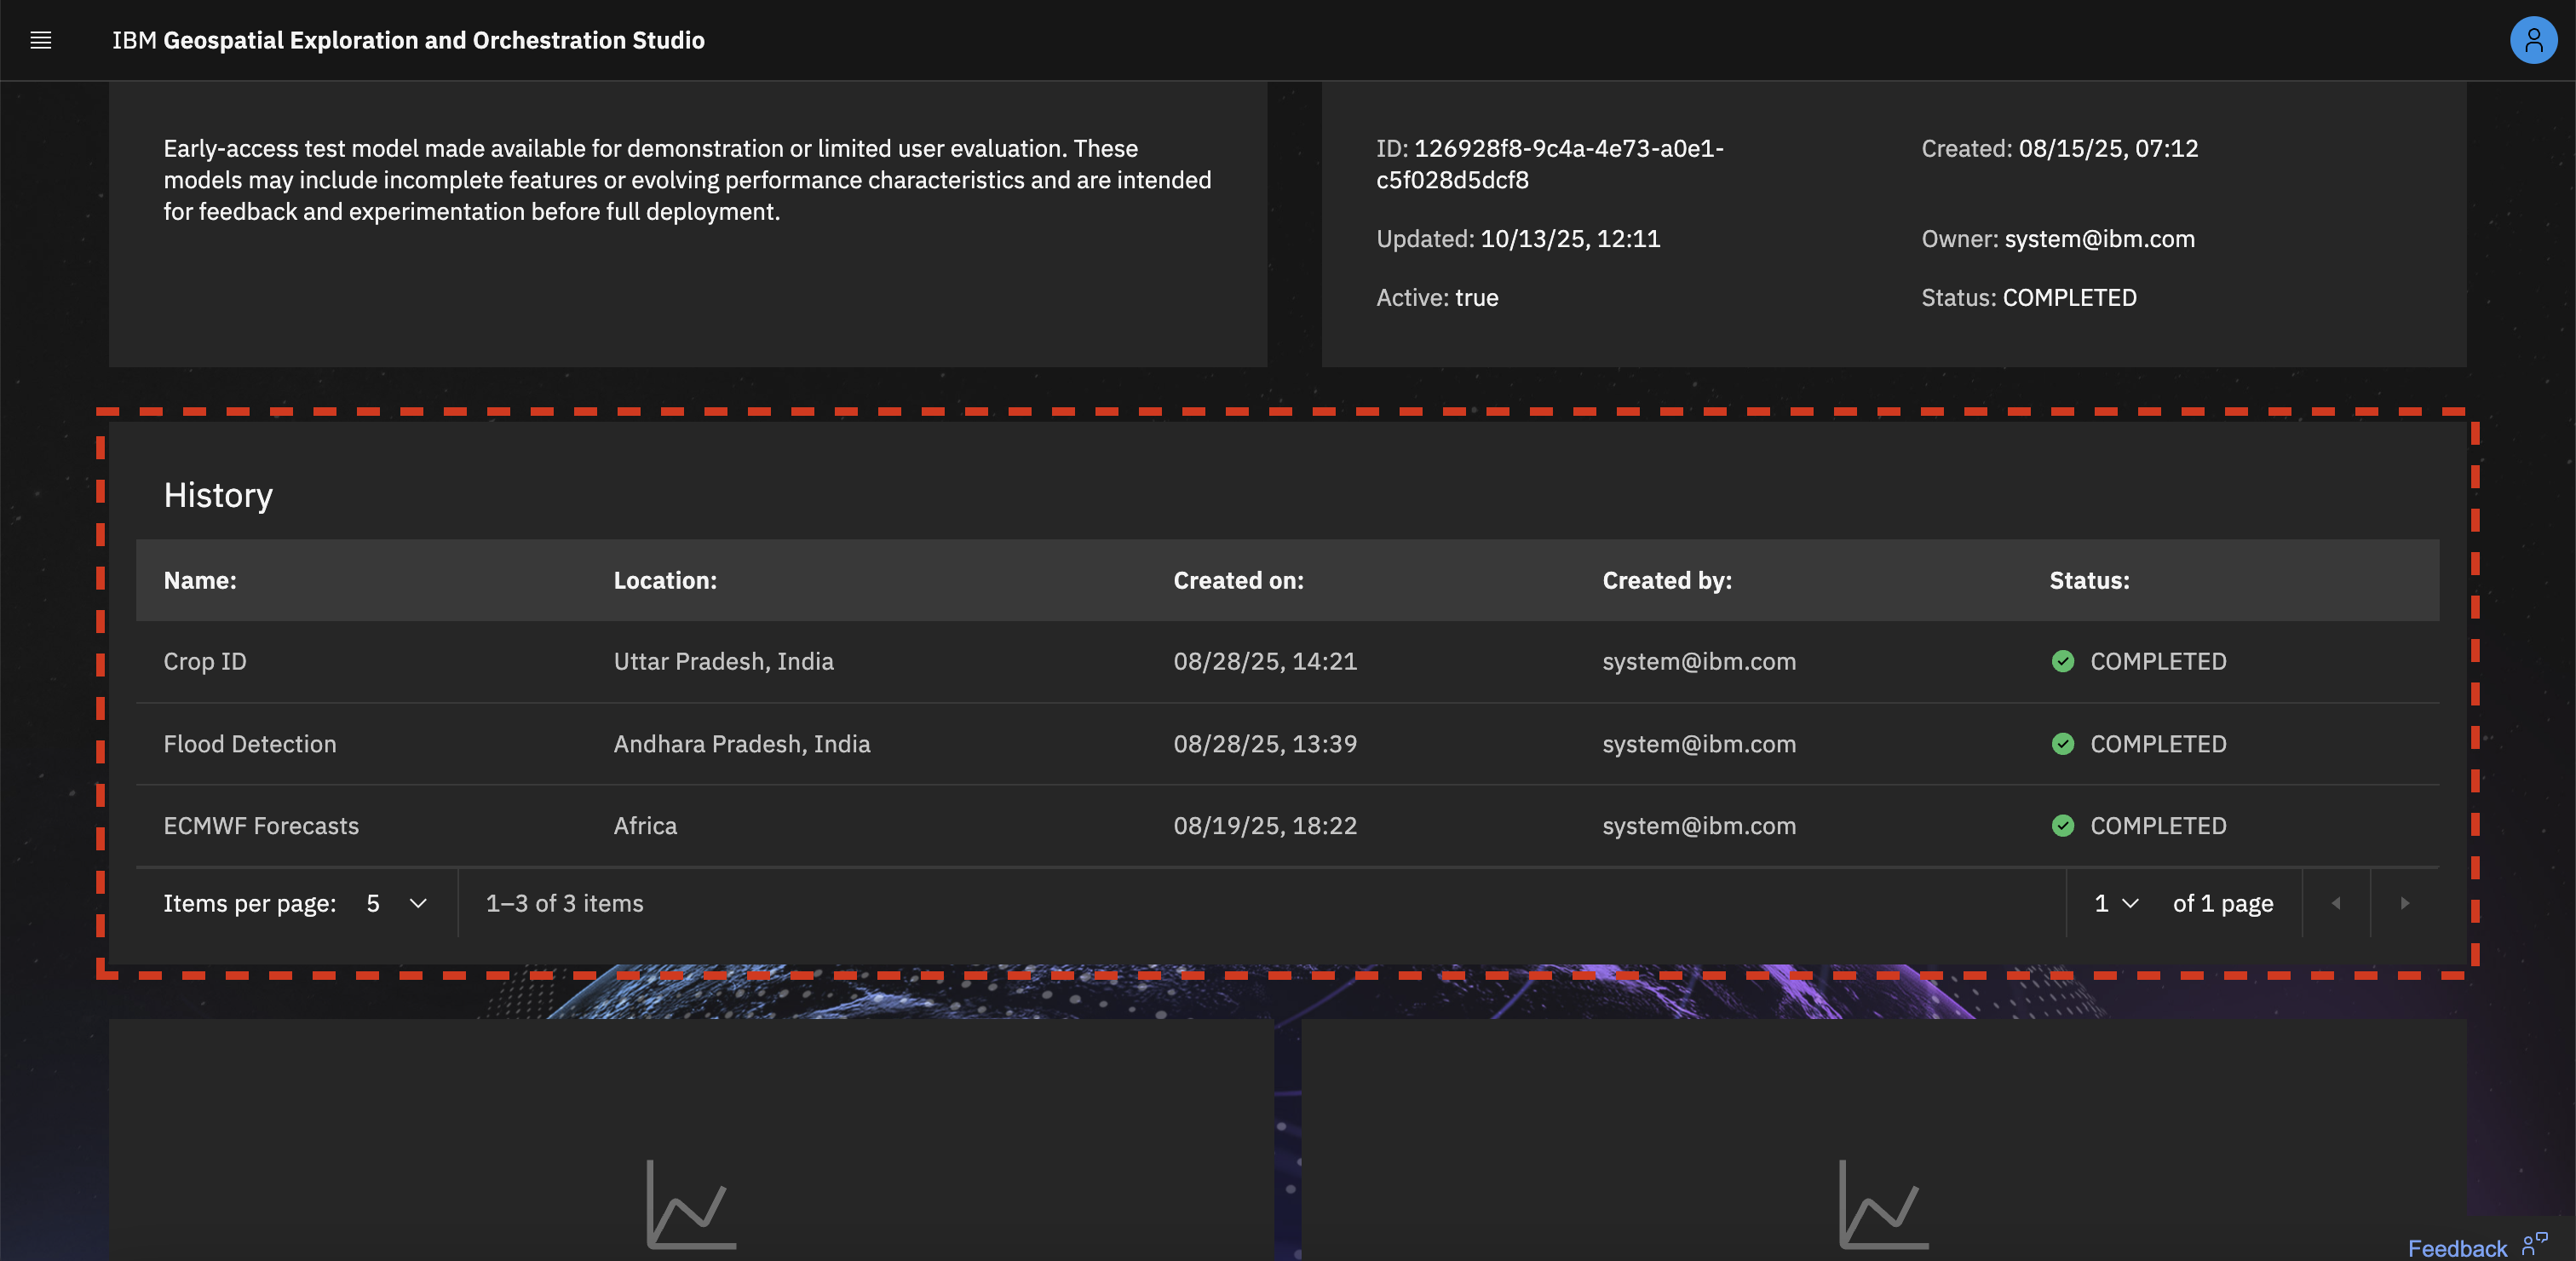The image size is (2576, 1261).
Task: Go to the previous history page
Action: click(x=2336, y=903)
